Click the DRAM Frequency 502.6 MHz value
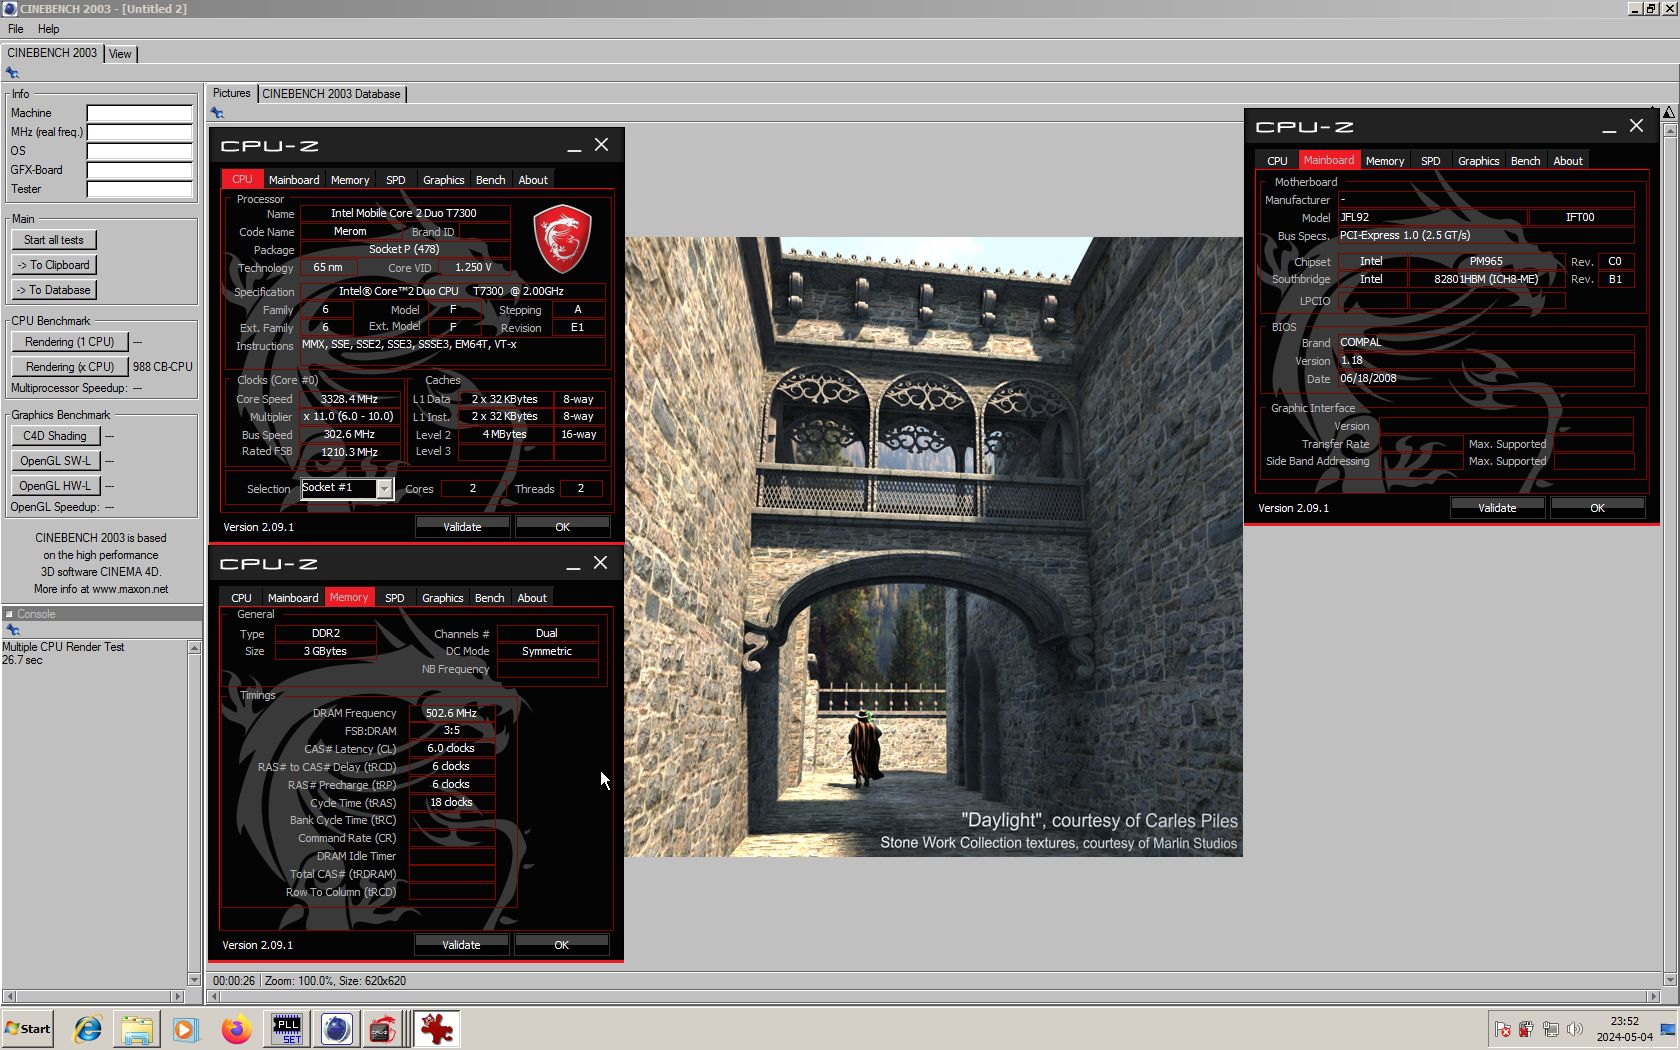 click(x=451, y=713)
